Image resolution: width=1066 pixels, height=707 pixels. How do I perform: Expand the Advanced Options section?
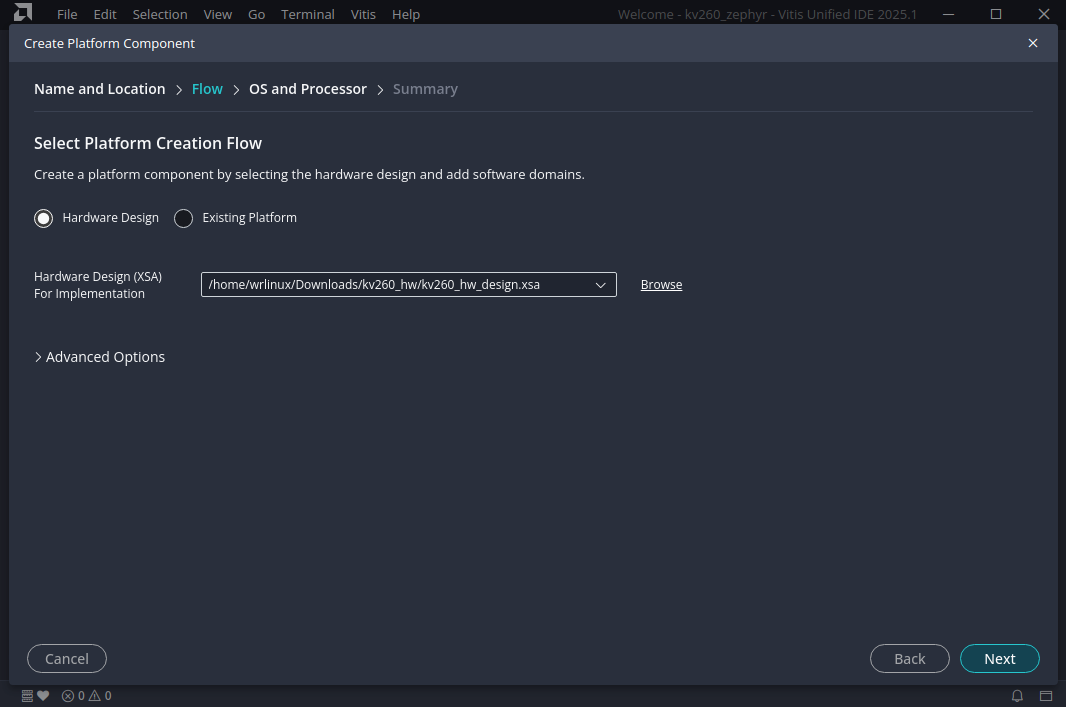pos(100,357)
